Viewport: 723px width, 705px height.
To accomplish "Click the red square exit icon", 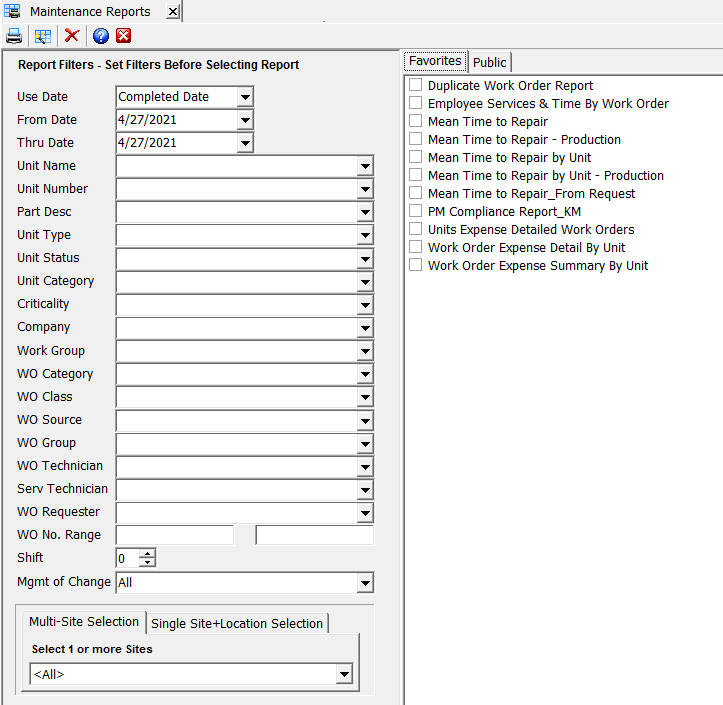I will 124,36.
